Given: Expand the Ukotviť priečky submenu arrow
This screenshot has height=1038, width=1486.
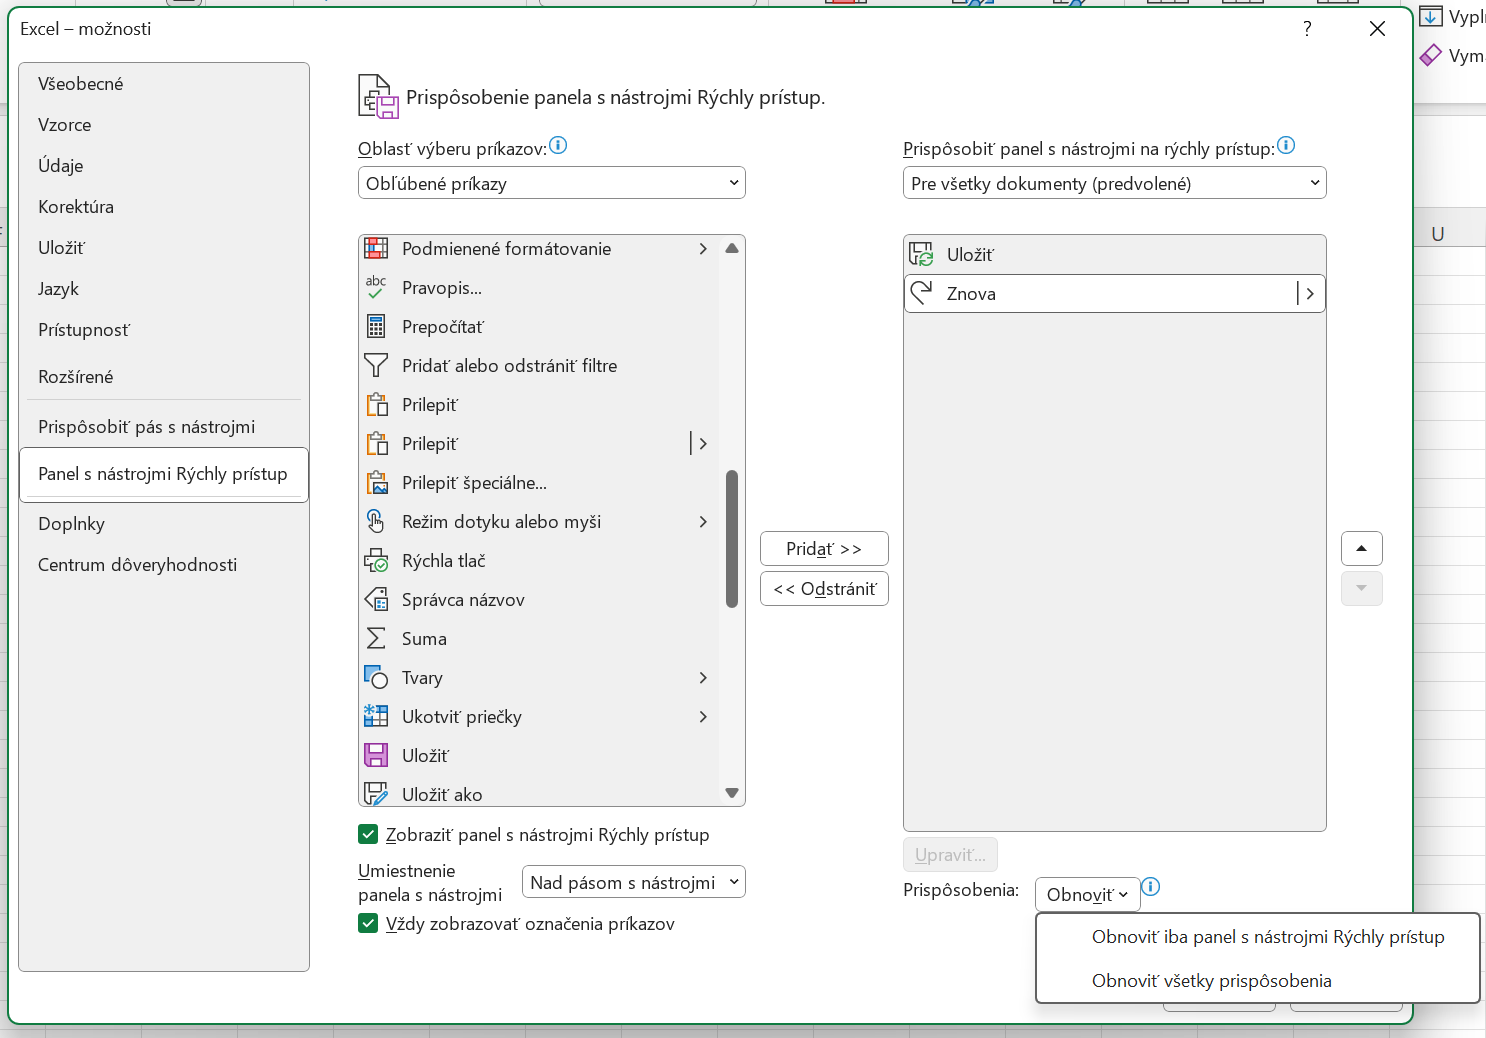Looking at the screenshot, I should tap(703, 716).
